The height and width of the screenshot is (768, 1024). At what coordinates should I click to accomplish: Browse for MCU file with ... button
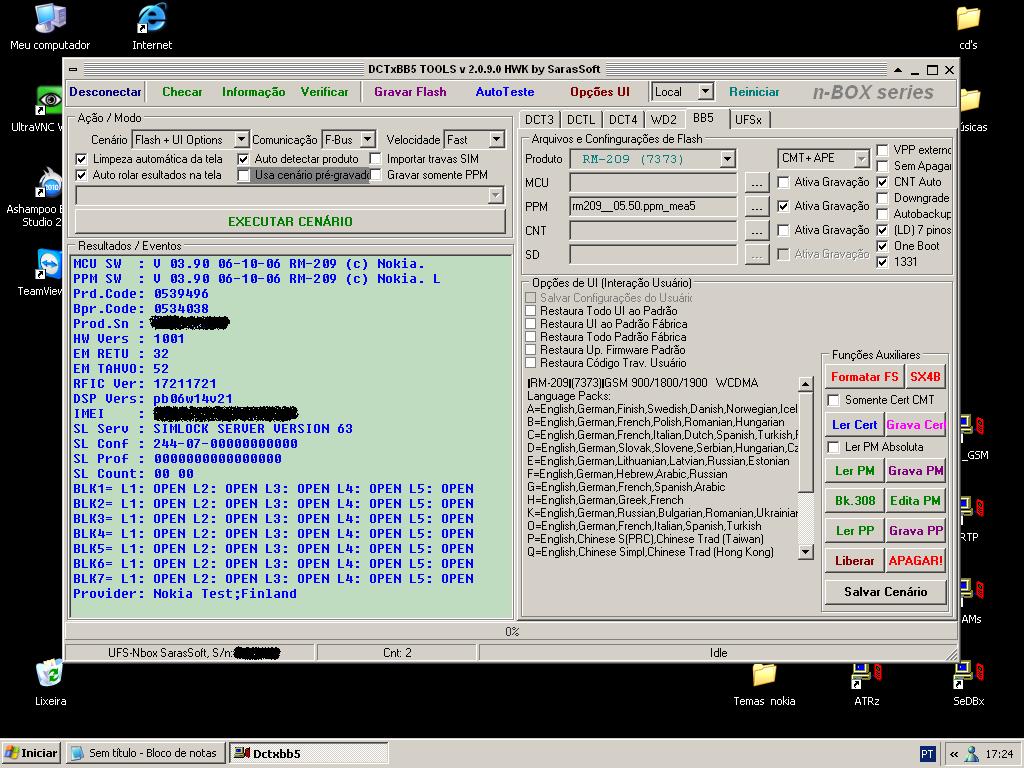(x=756, y=183)
